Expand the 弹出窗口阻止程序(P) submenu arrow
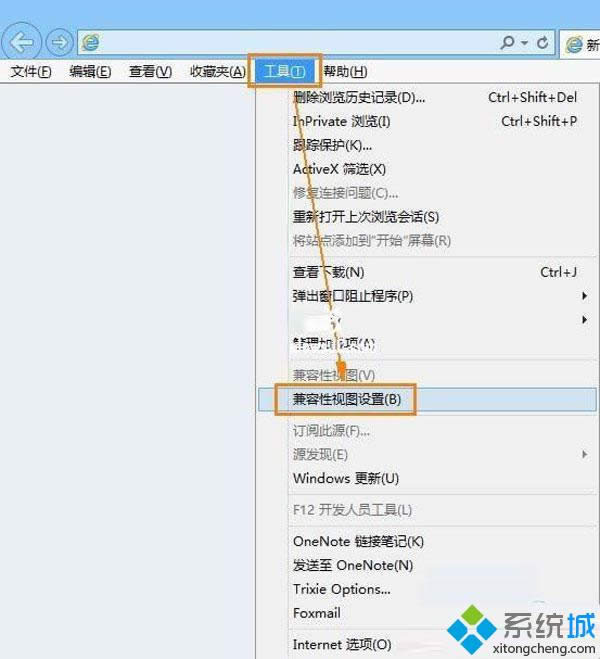The image size is (600, 659). [x=584, y=296]
